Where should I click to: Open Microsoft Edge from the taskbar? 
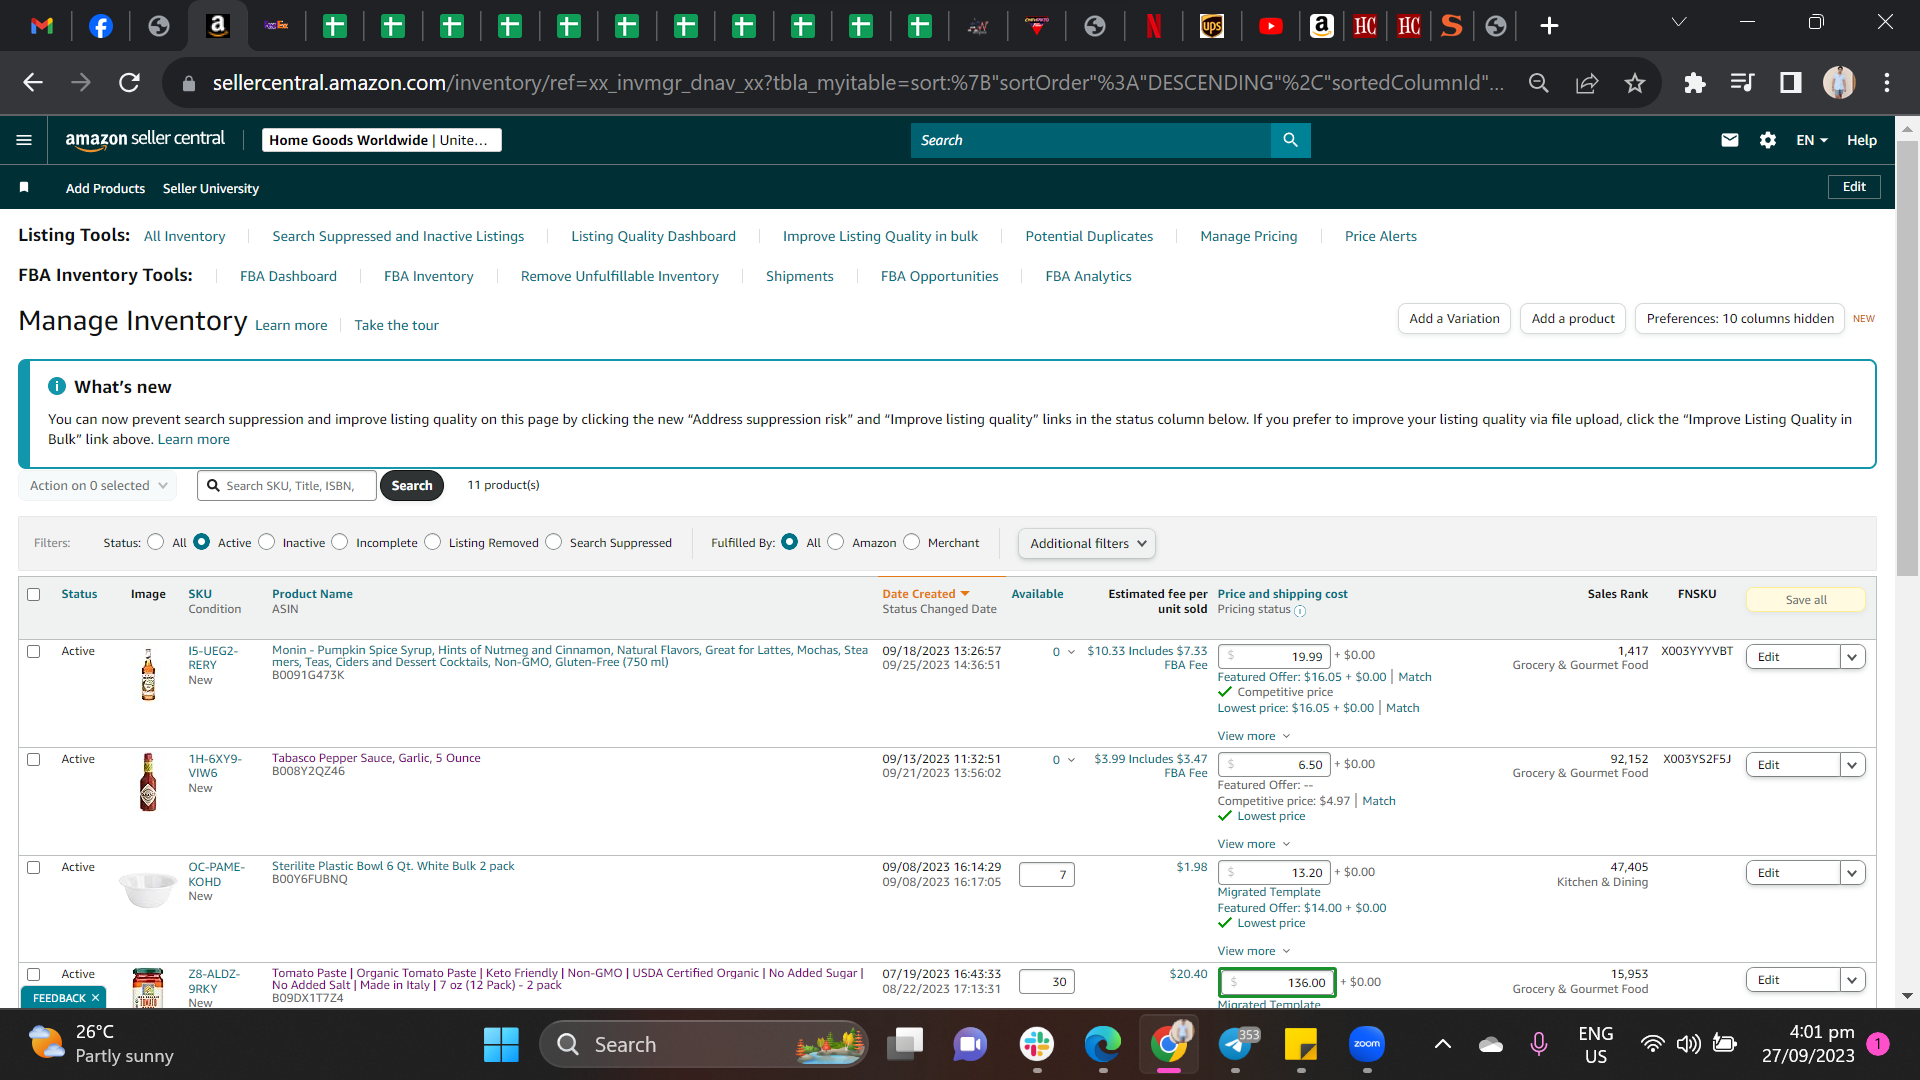point(1103,1045)
